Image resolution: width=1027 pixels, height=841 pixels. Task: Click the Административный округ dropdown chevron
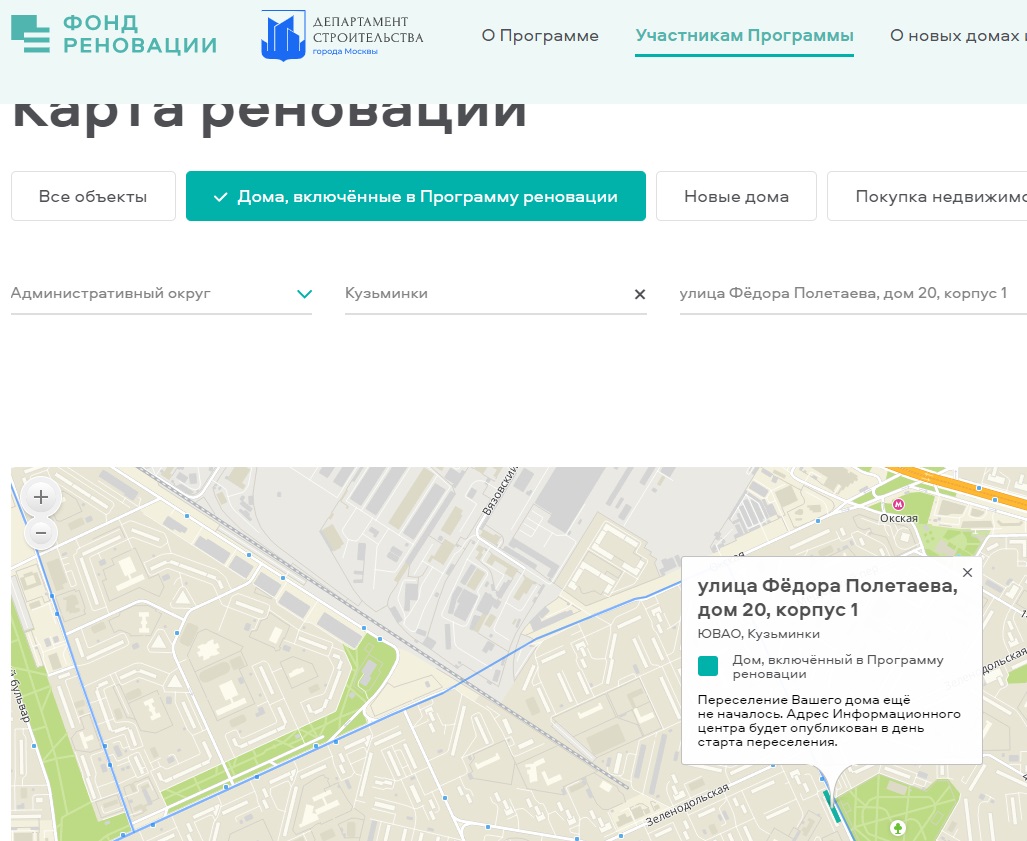[304, 294]
